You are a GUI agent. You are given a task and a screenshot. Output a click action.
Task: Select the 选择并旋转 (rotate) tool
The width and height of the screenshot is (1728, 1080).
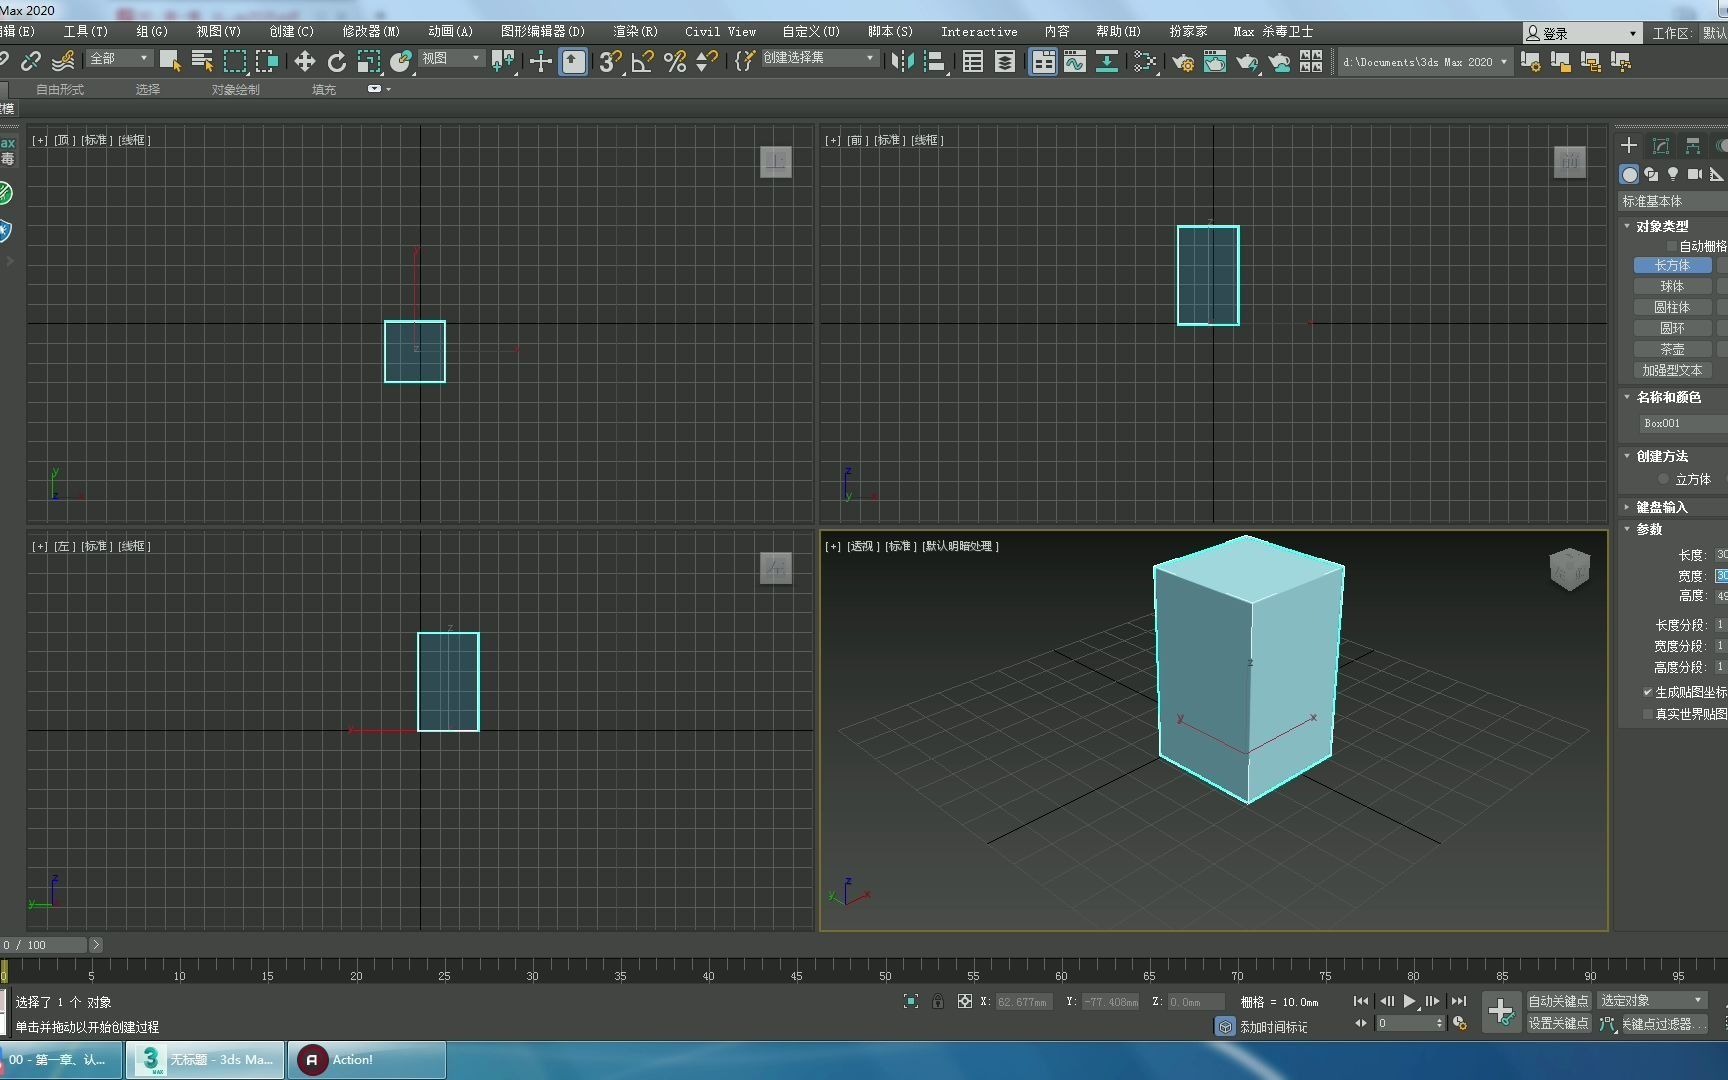pyautogui.click(x=337, y=61)
